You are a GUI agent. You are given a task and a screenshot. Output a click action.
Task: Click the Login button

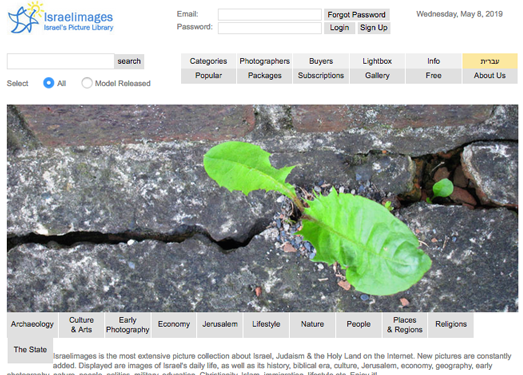click(x=339, y=28)
